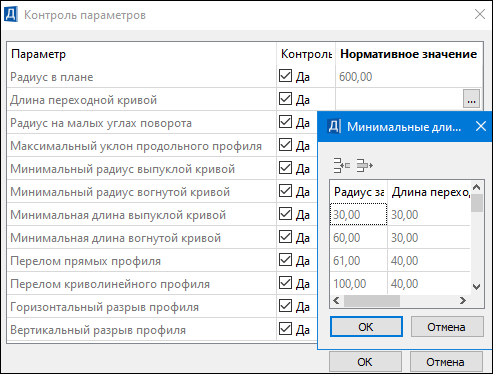Screen dimensions: 493x374
Task: Disable Минимальная длина выпуклой кривой control
Action: pyautogui.click(x=285, y=214)
